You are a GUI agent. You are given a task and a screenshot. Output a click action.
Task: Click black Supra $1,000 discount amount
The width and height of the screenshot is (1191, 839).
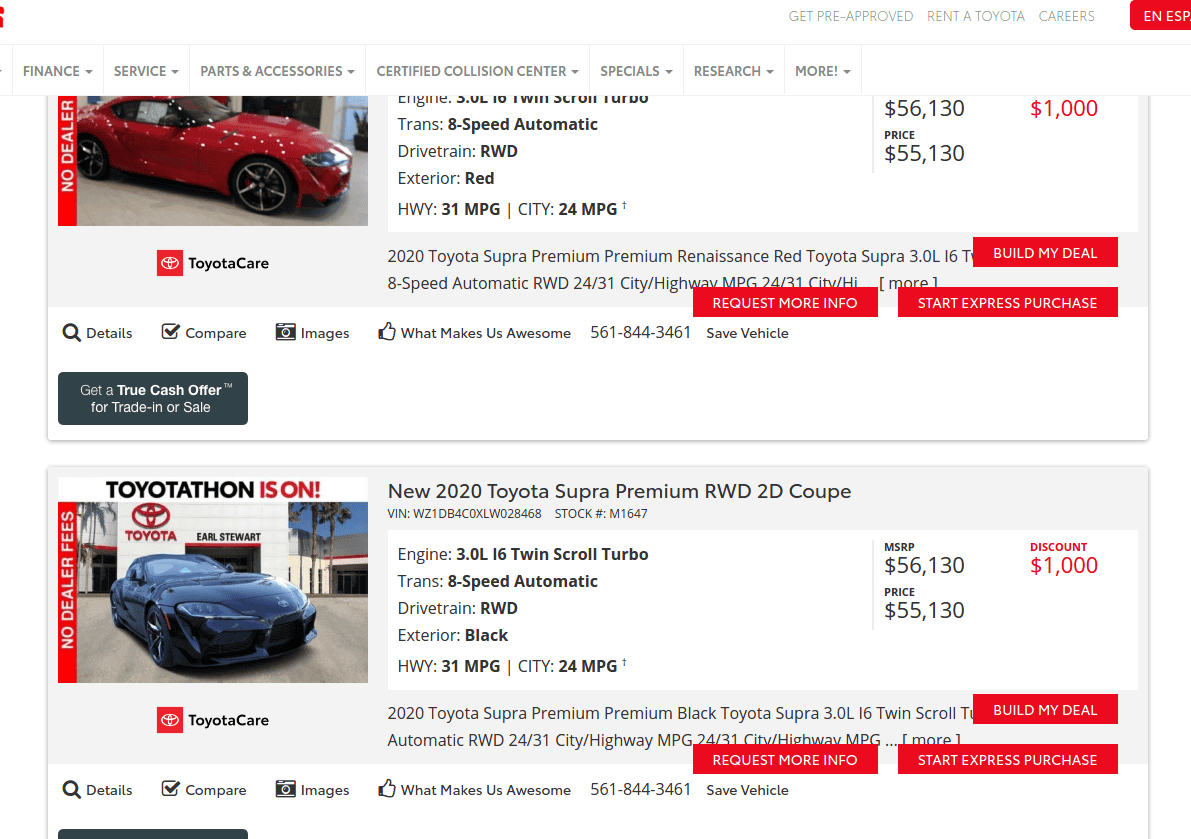(x=1063, y=566)
